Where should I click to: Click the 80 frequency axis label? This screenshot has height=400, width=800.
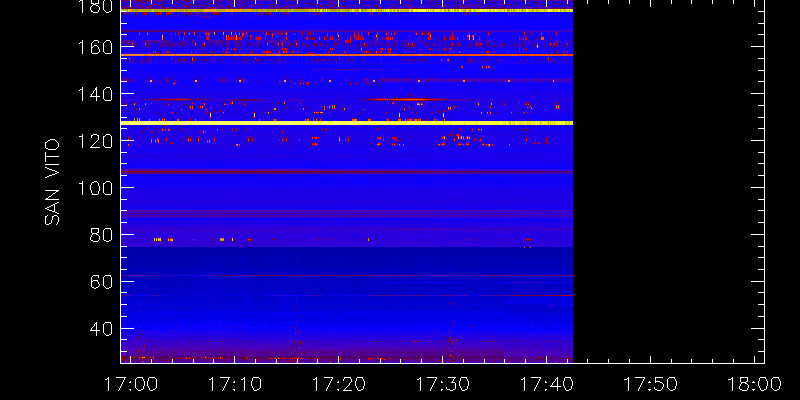tap(101, 235)
